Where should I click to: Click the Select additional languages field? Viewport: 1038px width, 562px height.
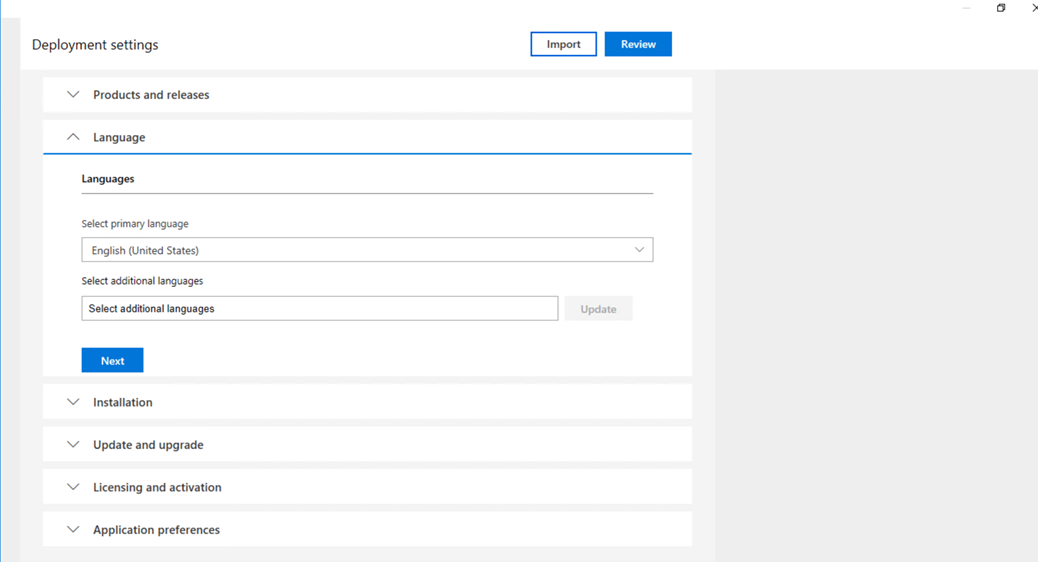click(320, 308)
